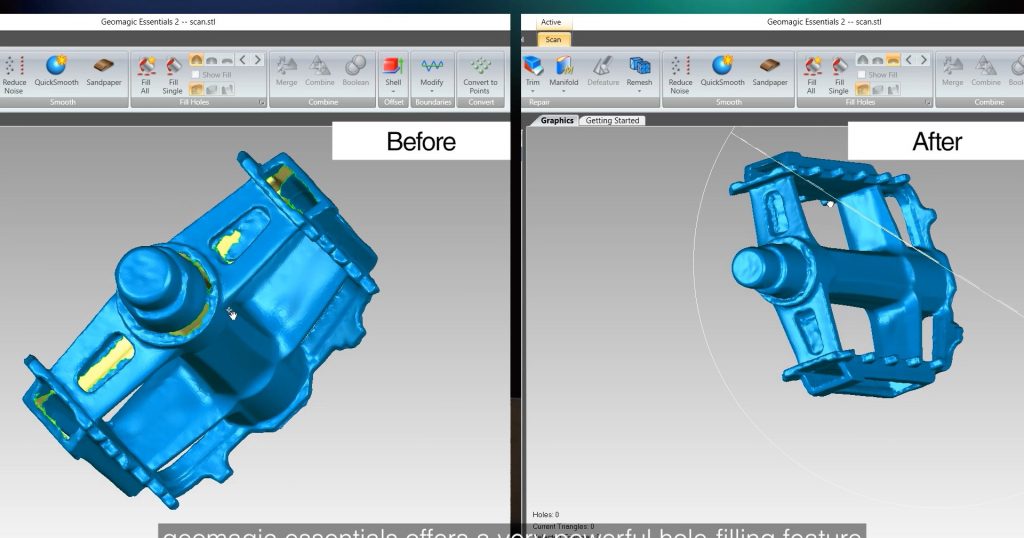Click the 'Current Triangles: 0' status text

pyautogui.click(x=563, y=526)
